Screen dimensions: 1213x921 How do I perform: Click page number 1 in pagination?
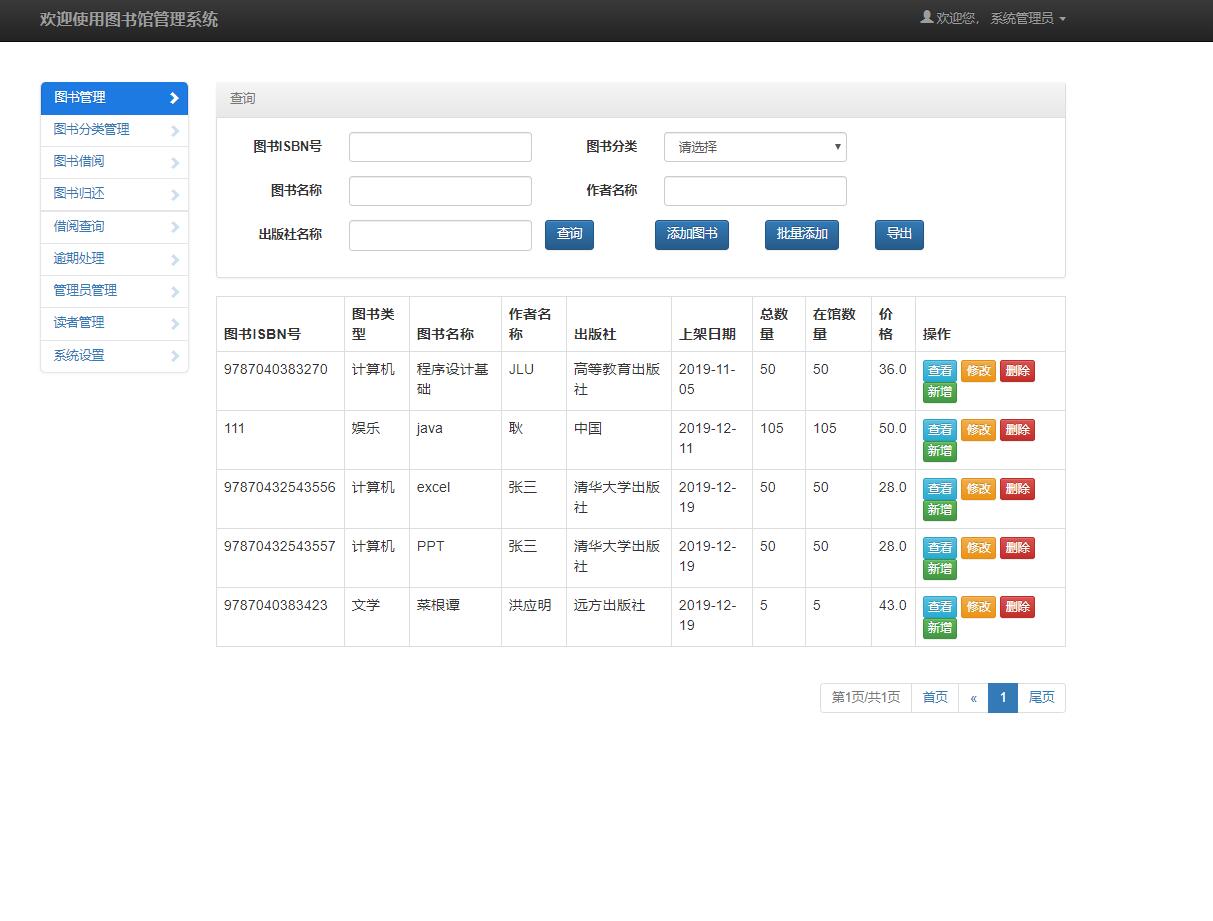[1002, 697]
